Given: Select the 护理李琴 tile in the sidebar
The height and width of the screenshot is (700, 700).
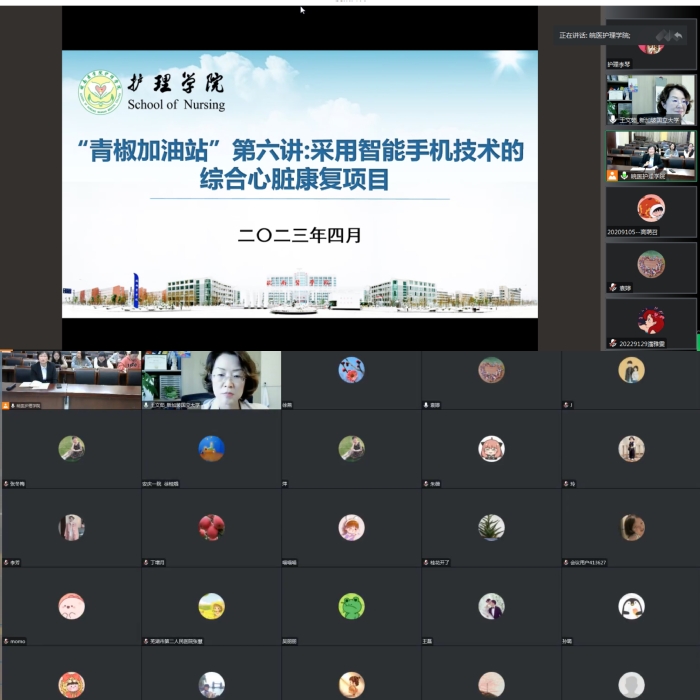Looking at the screenshot, I should tap(650, 50).
